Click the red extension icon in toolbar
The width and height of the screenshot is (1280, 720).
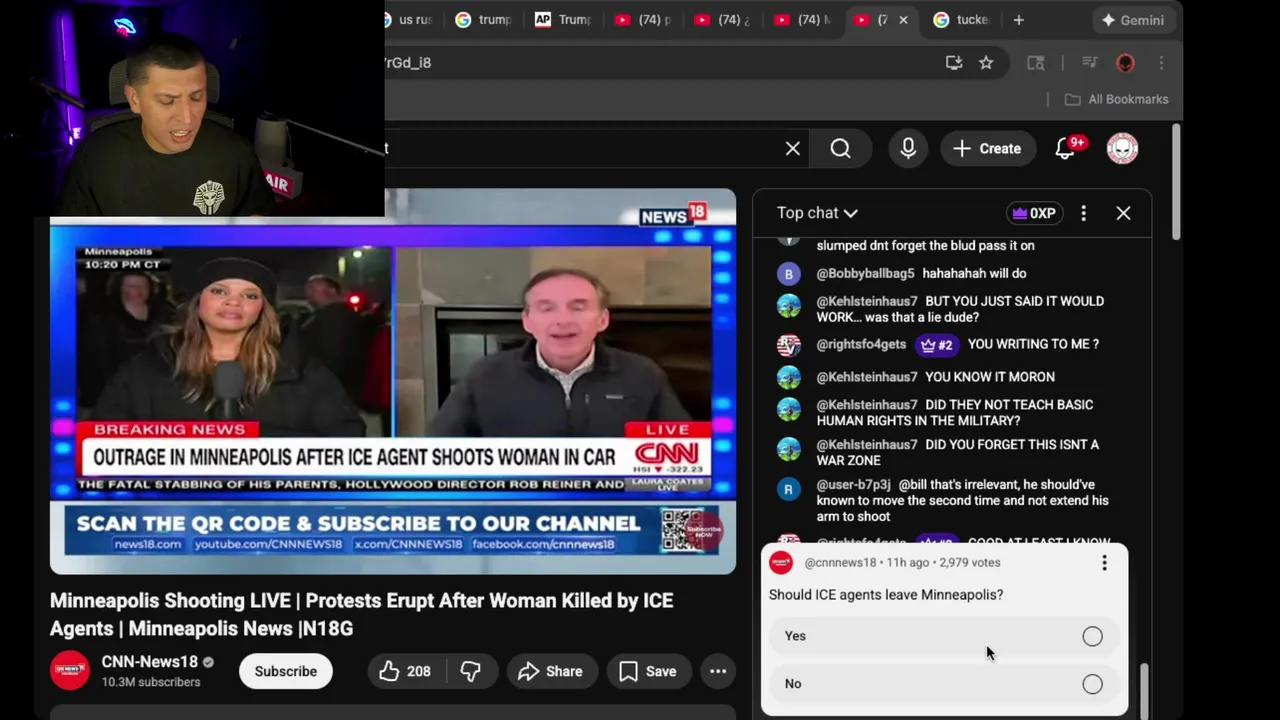(x=1125, y=63)
